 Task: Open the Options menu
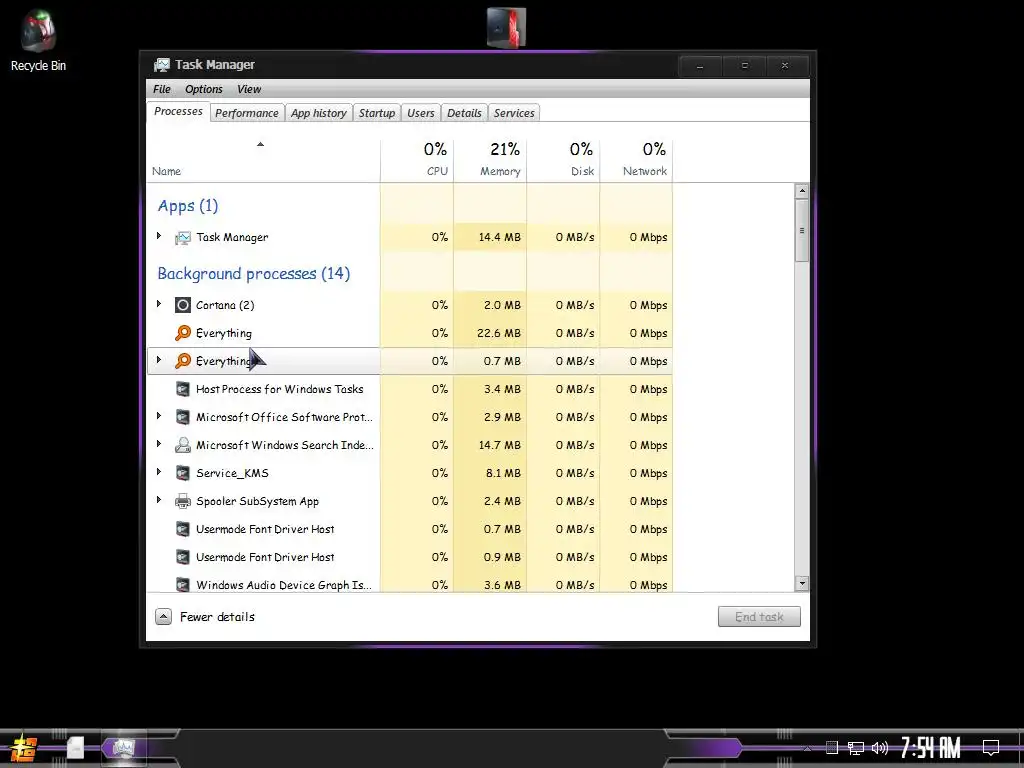click(x=204, y=89)
